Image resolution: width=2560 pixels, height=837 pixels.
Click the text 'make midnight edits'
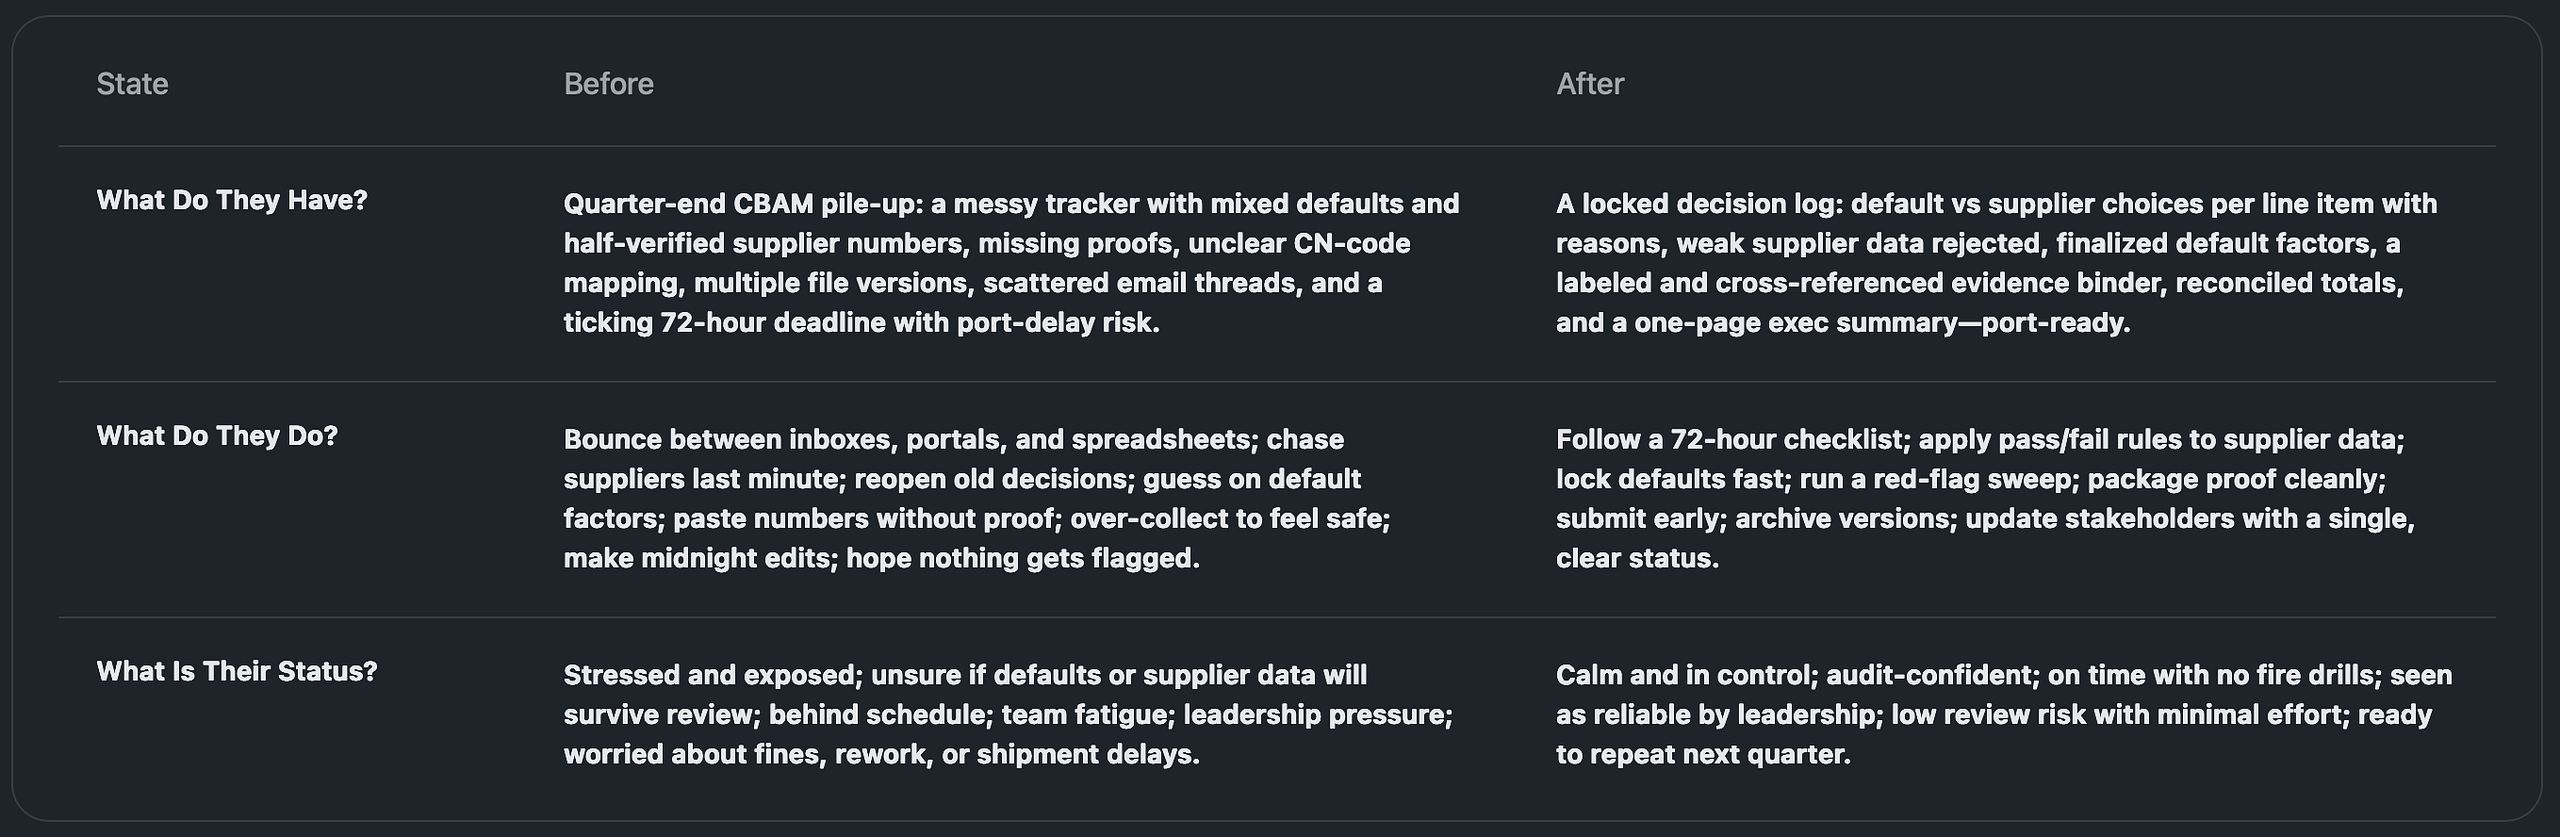697,558
